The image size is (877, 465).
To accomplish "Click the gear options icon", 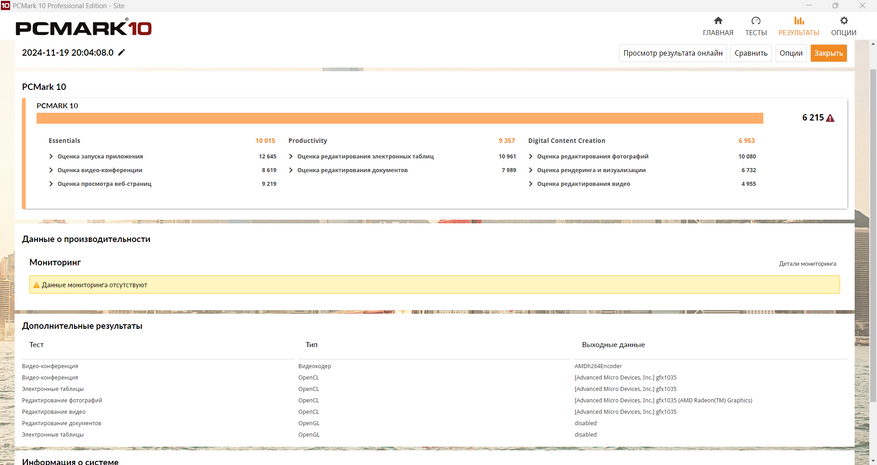I will (843, 21).
